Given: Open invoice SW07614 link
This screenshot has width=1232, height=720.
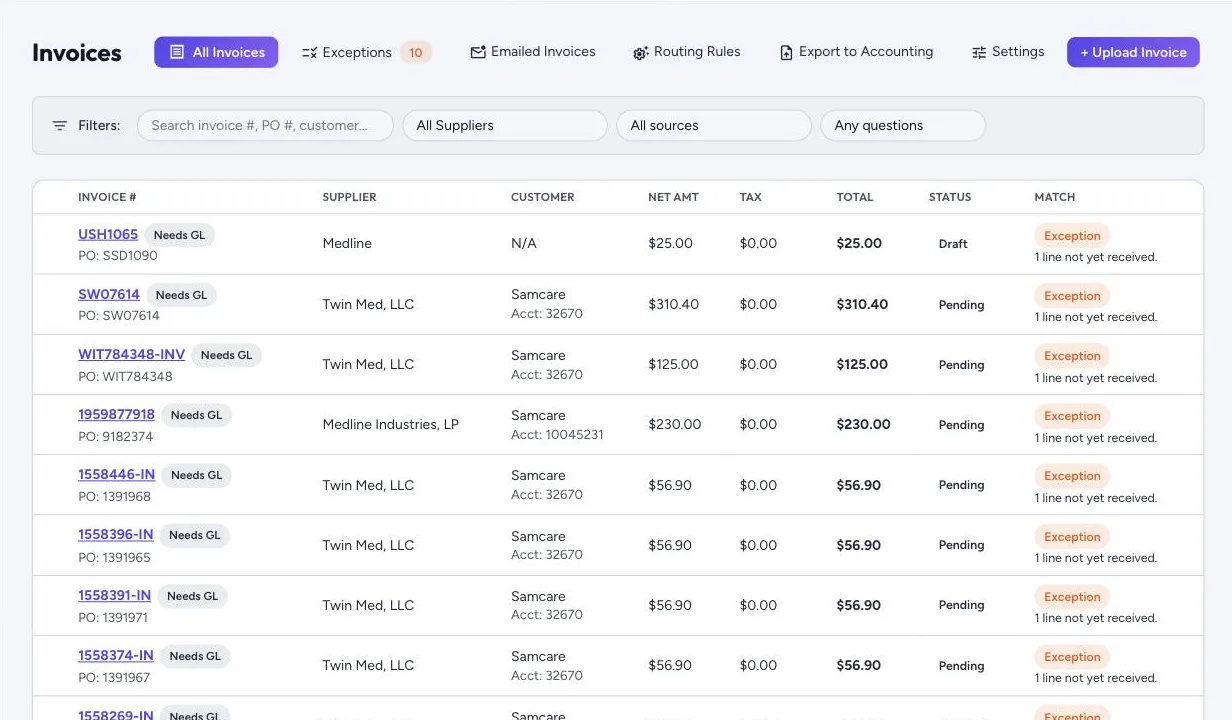Looking at the screenshot, I should point(109,294).
